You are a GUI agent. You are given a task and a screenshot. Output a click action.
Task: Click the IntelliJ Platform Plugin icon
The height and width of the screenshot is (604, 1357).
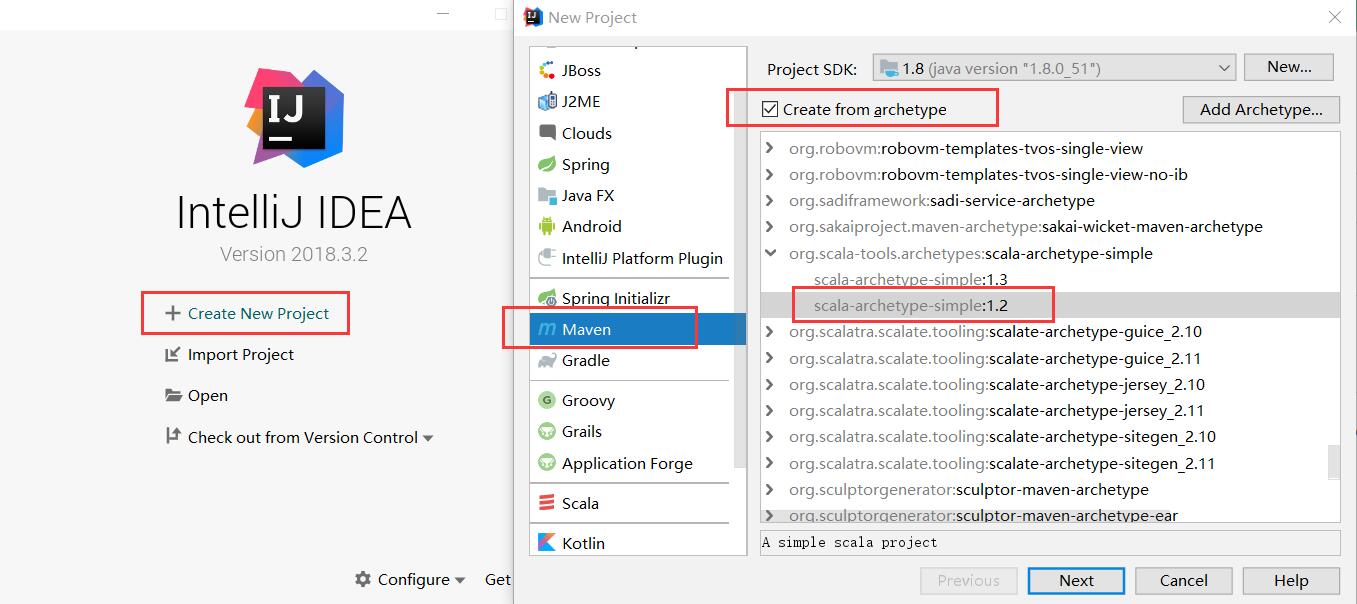tap(547, 257)
